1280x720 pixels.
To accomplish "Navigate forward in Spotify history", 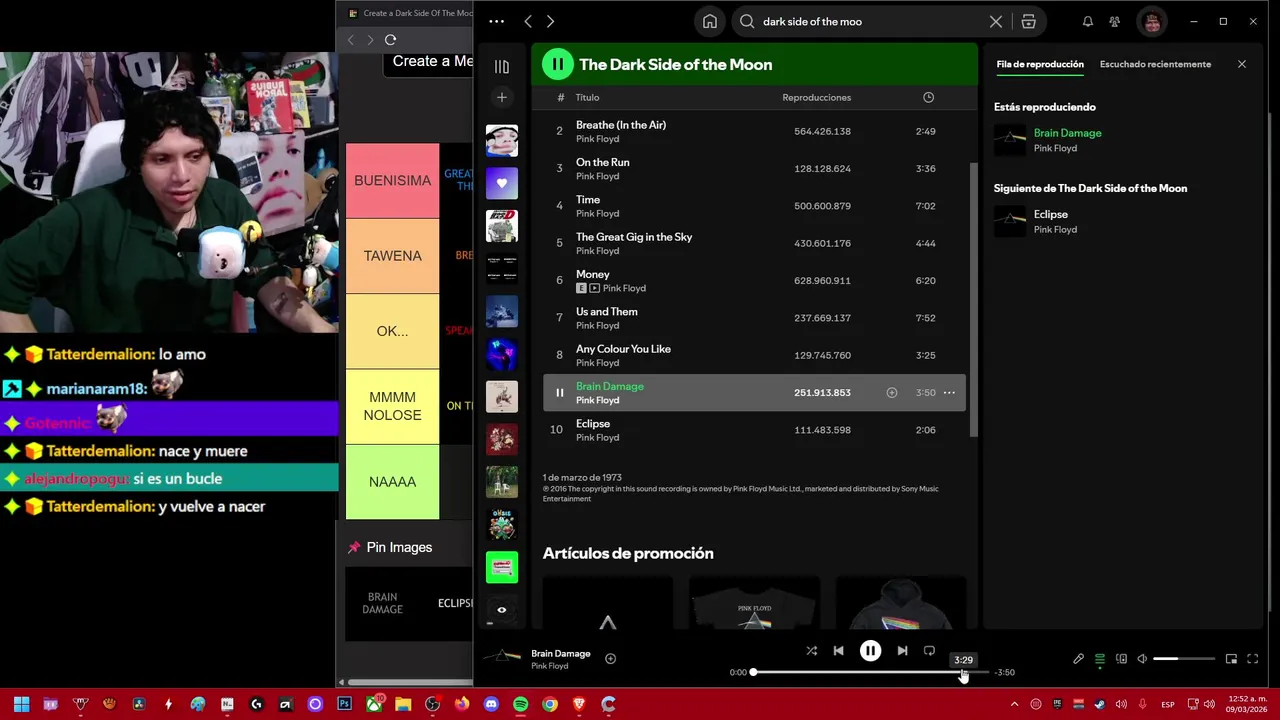I will point(550,21).
